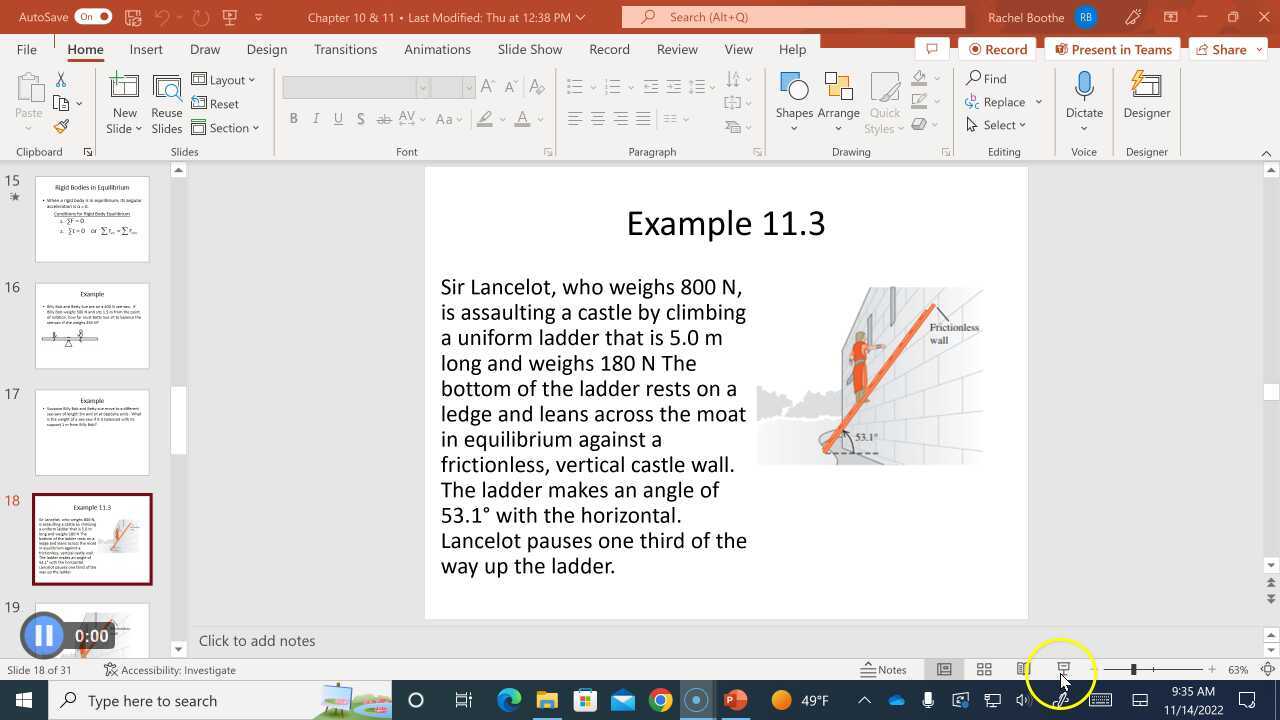Click the Cut scissors icon

tap(61, 79)
